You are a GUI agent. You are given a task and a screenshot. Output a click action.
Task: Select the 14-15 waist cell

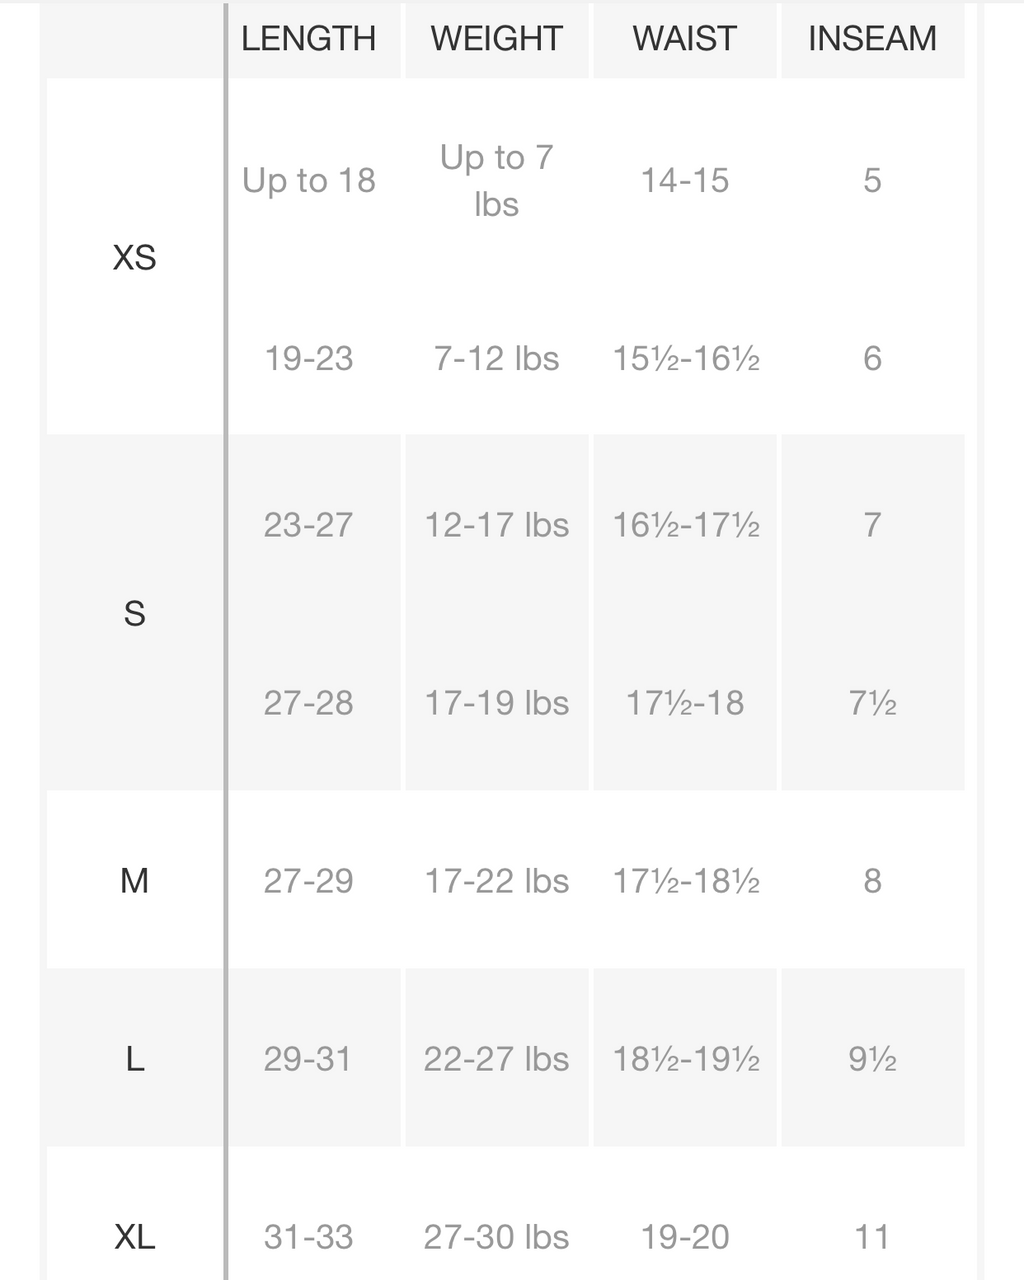685,180
